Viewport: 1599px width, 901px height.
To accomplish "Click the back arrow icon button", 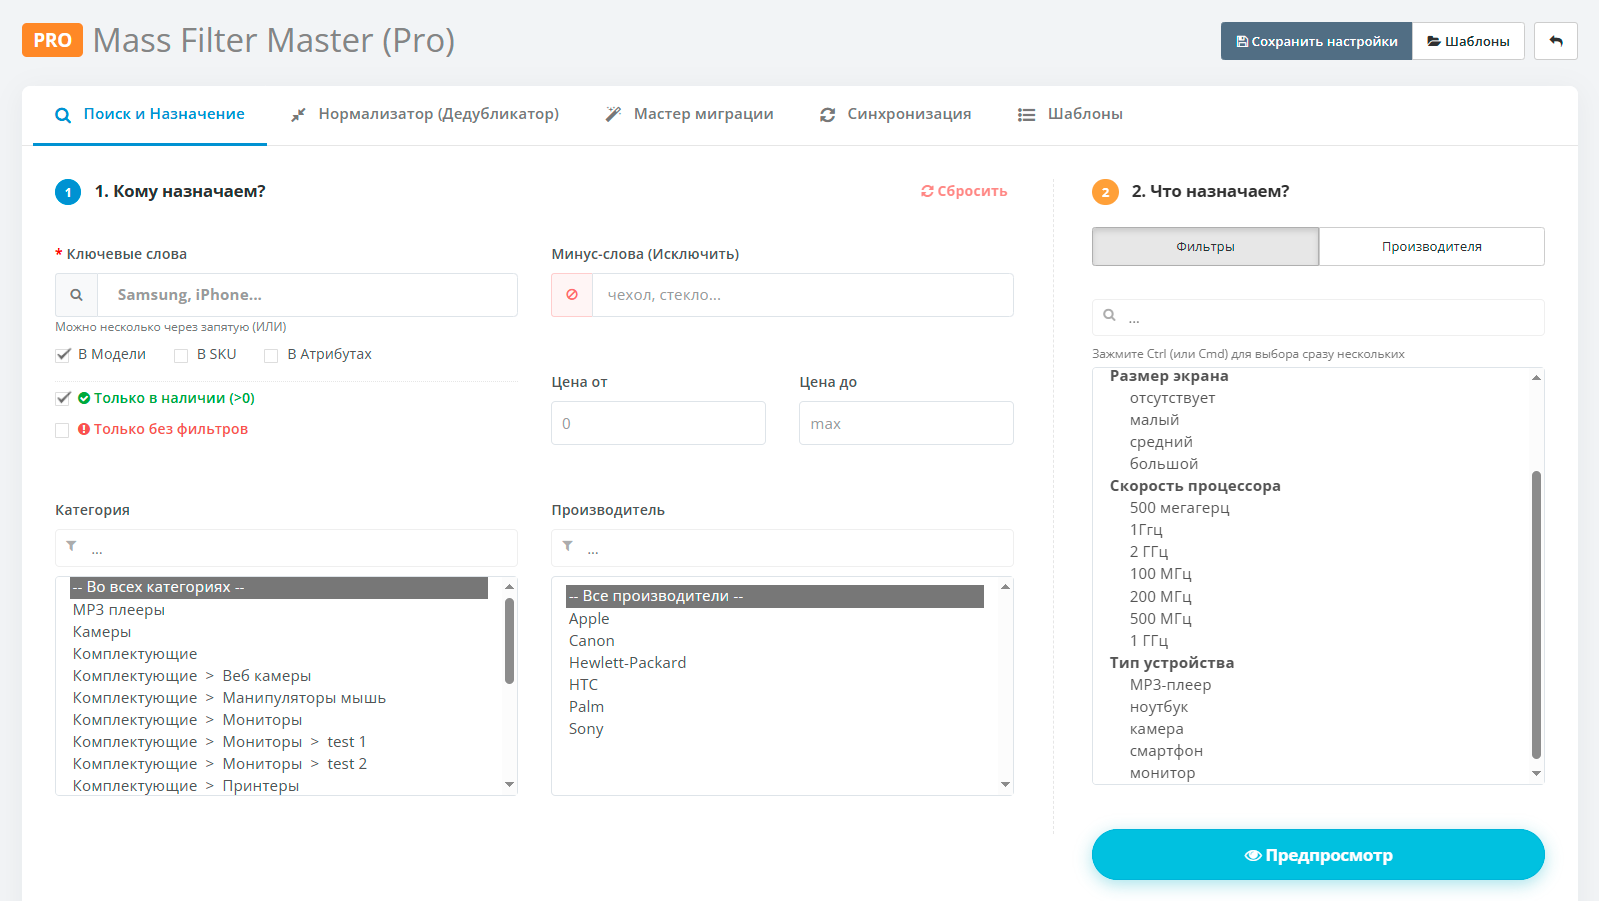I will tap(1555, 41).
